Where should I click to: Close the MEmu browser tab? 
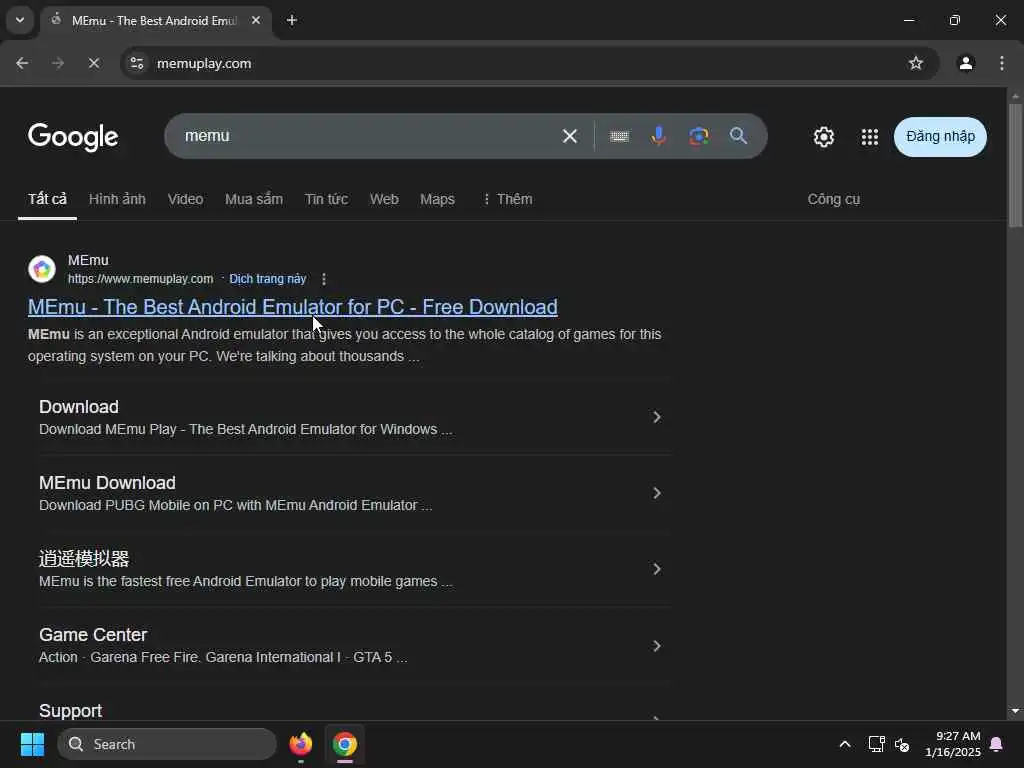(x=256, y=20)
